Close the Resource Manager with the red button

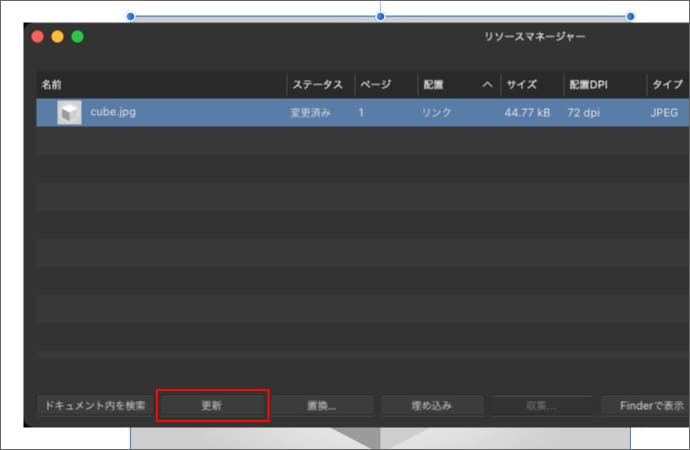[x=37, y=37]
